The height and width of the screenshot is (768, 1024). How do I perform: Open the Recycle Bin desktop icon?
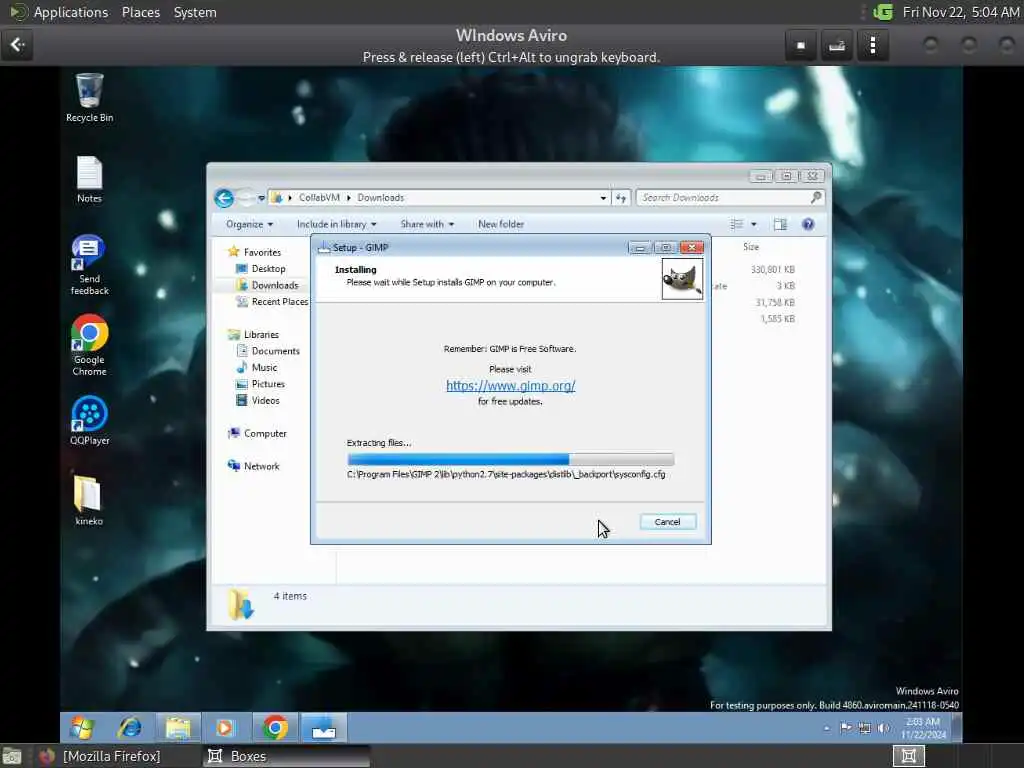[x=89, y=98]
